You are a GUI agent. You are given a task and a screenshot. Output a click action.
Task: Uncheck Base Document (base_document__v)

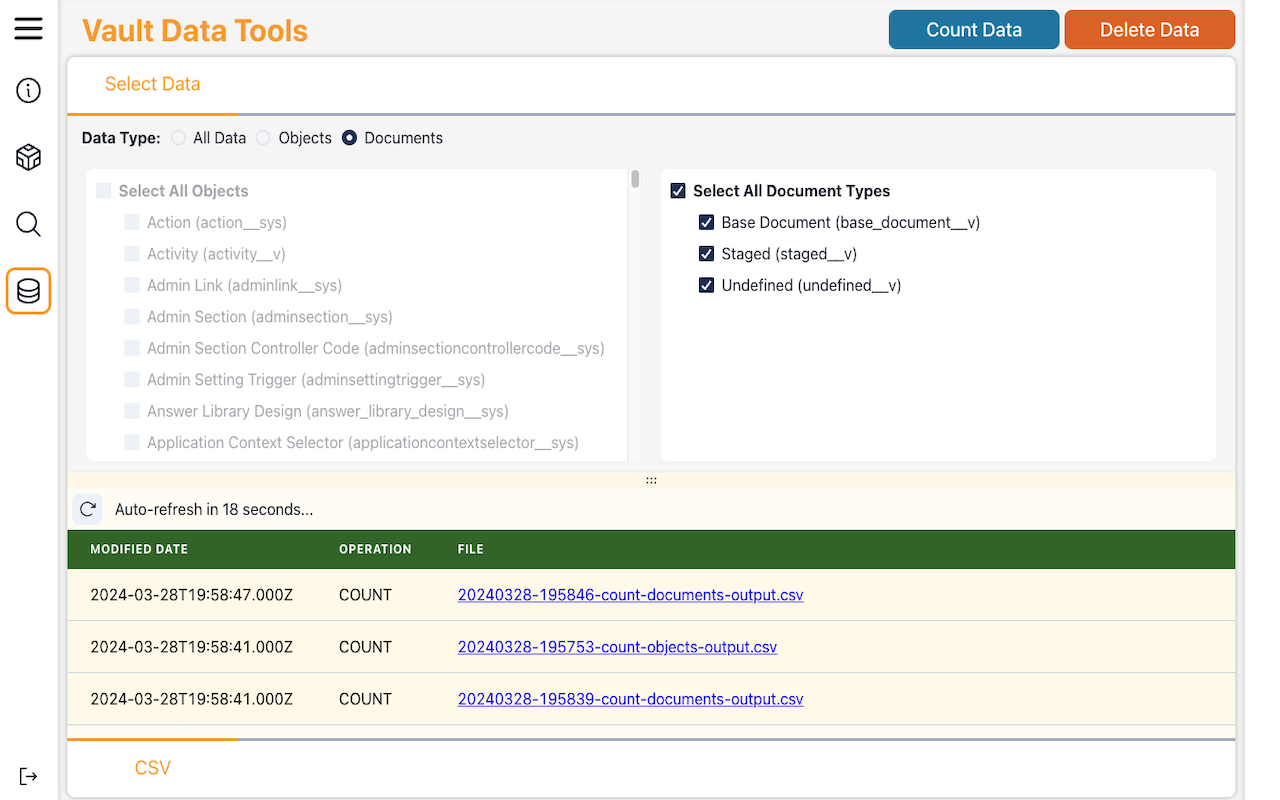(706, 222)
